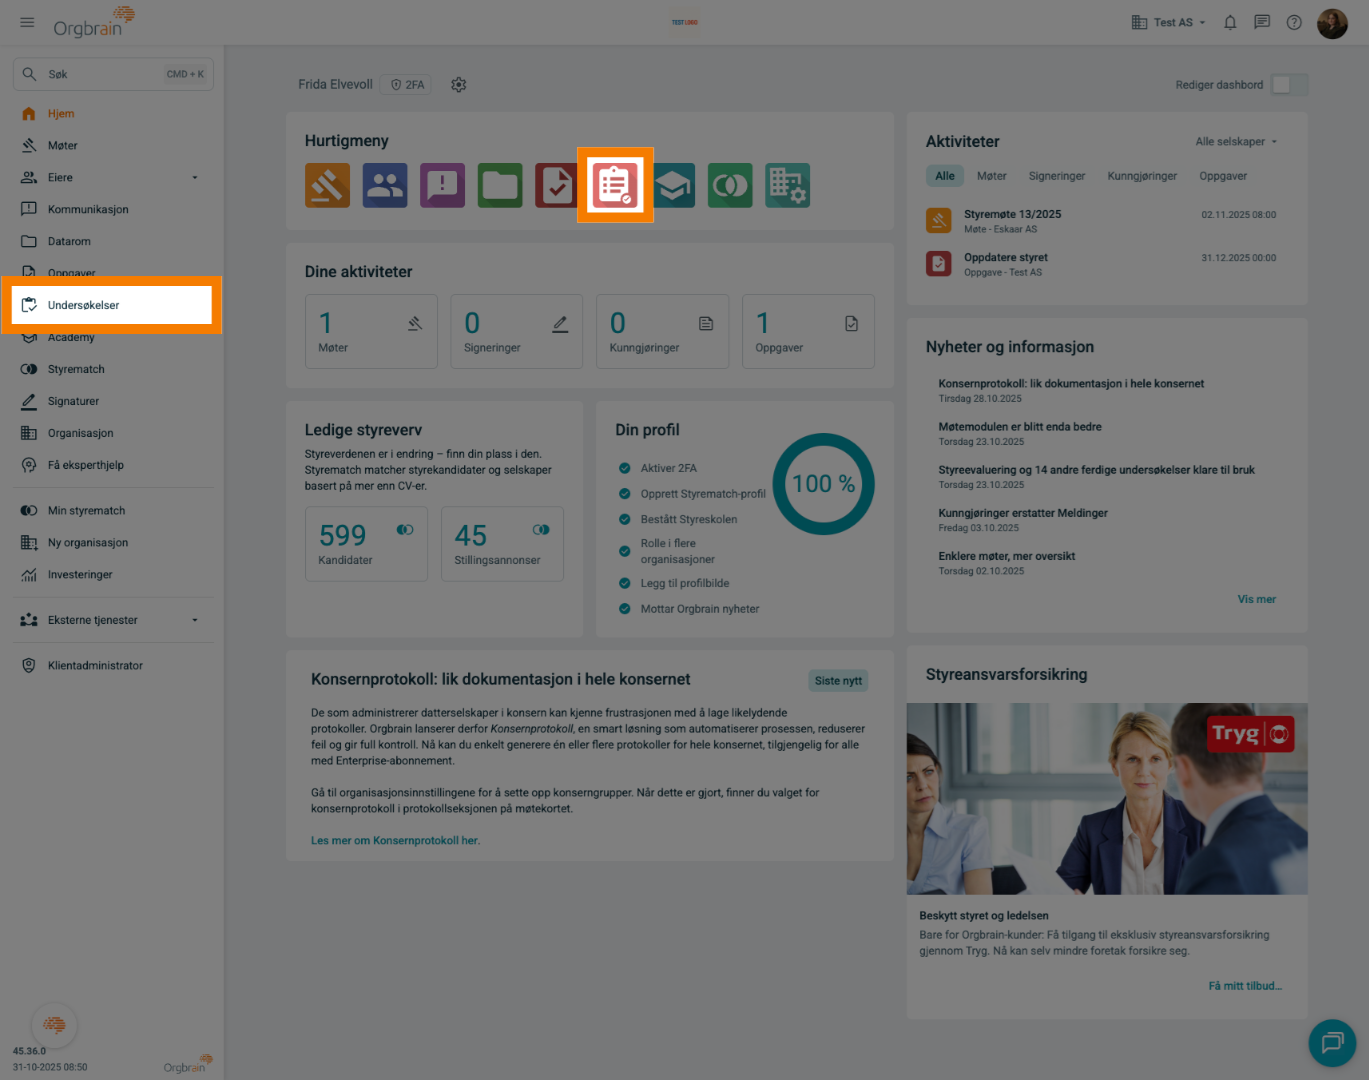Open the chat bubble in the bottom corner

[1332, 1043]
